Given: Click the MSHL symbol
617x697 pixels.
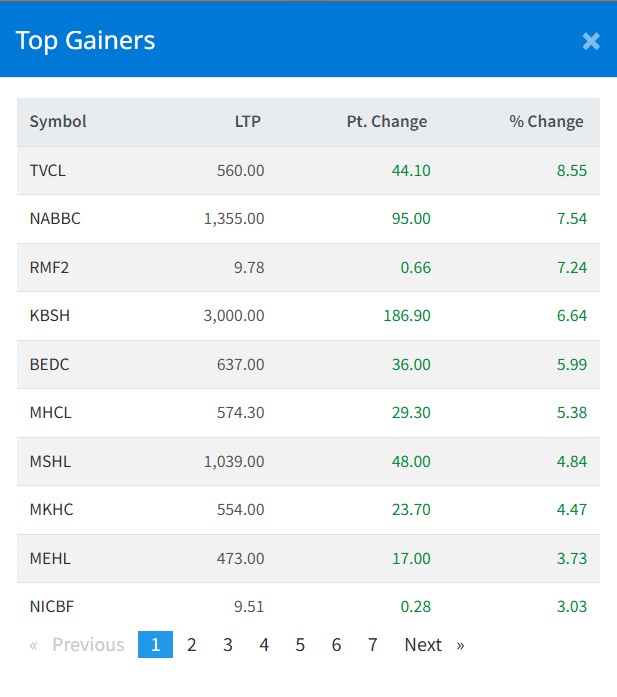Looking at the screenshot, I should [51, 461].
